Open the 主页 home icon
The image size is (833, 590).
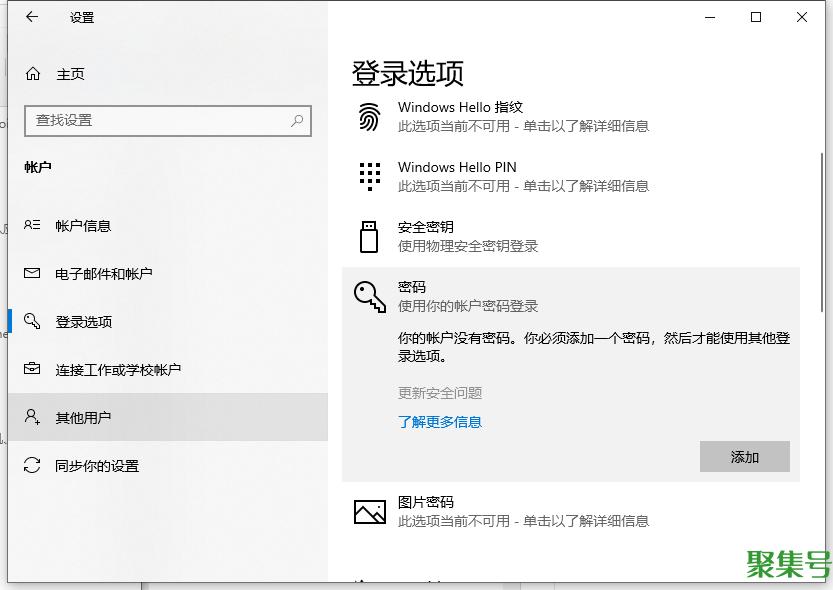[x=33, y=74]
